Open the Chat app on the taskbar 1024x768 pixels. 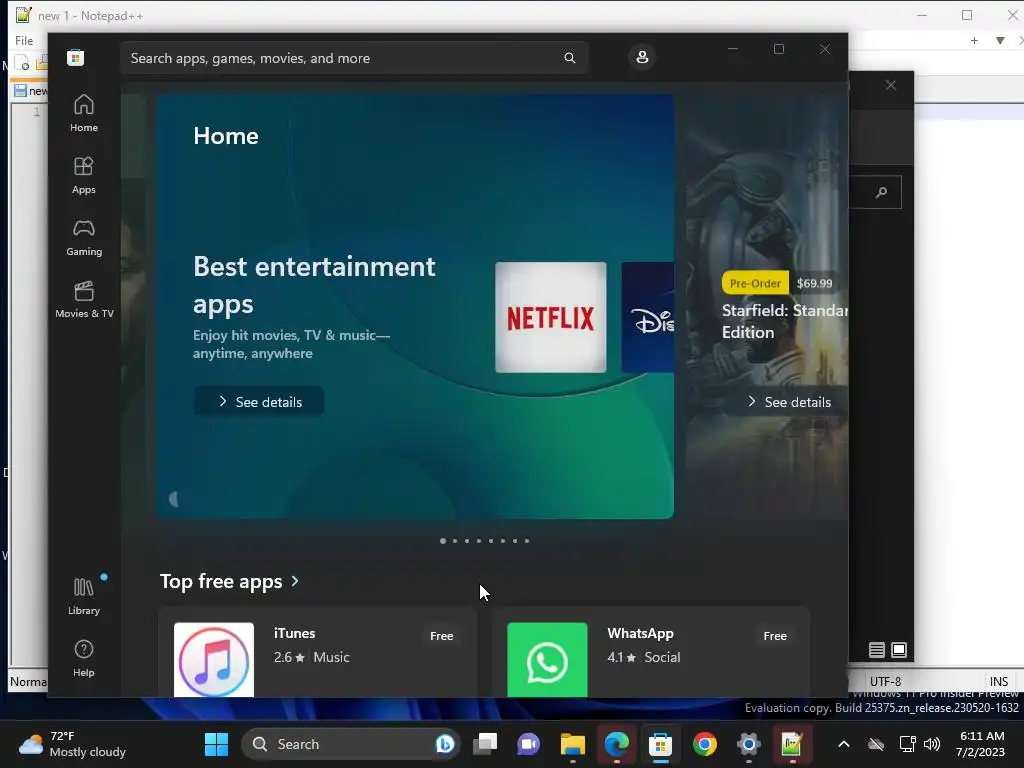528,744
